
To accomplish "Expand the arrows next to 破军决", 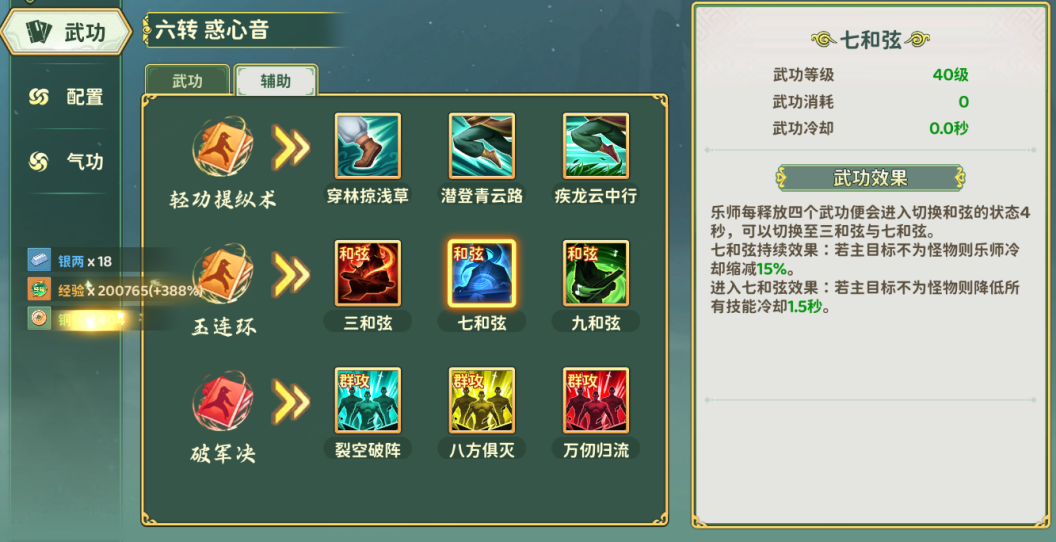I will click(x=291, y=401).
